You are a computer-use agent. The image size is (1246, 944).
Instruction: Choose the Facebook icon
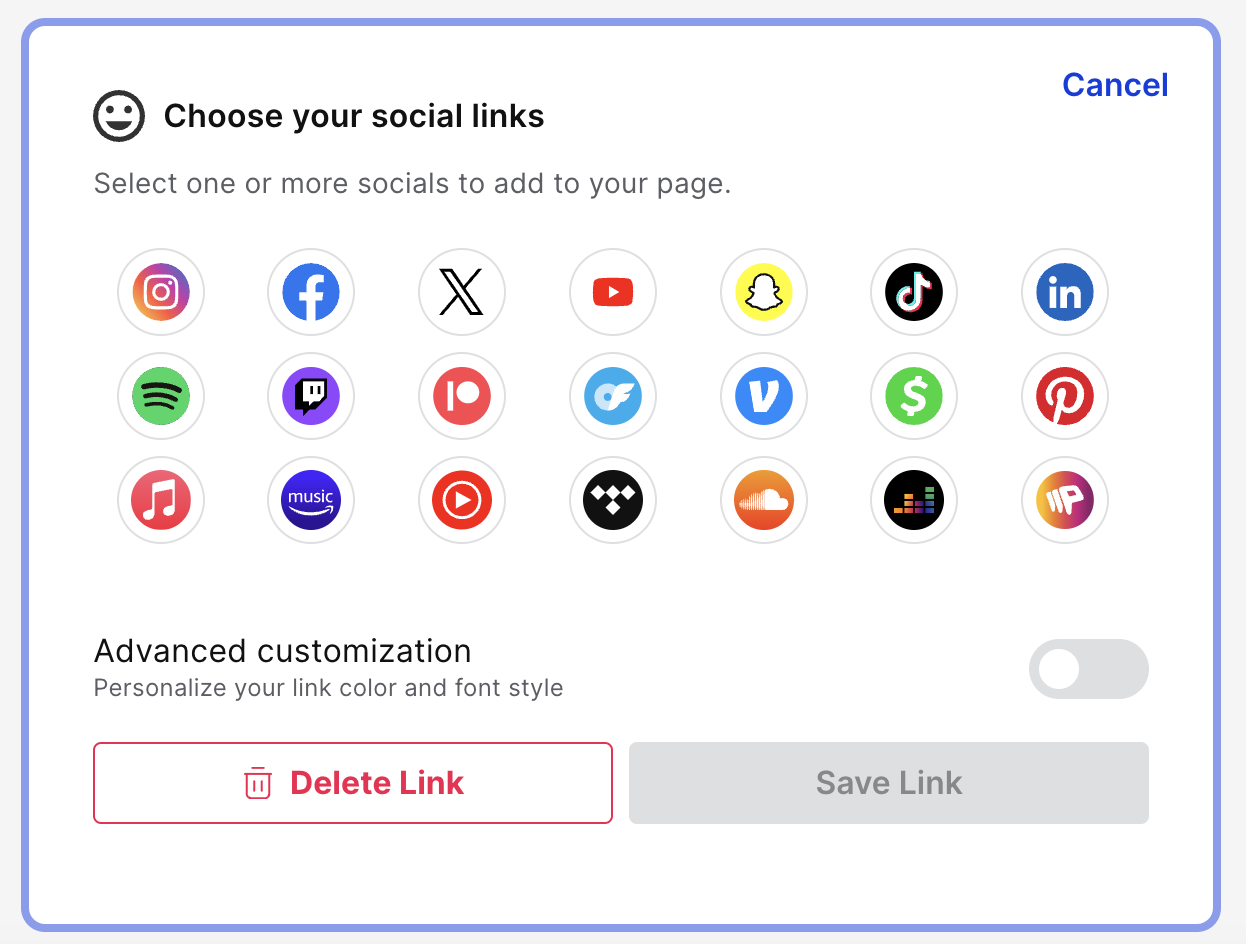[311, 292]
